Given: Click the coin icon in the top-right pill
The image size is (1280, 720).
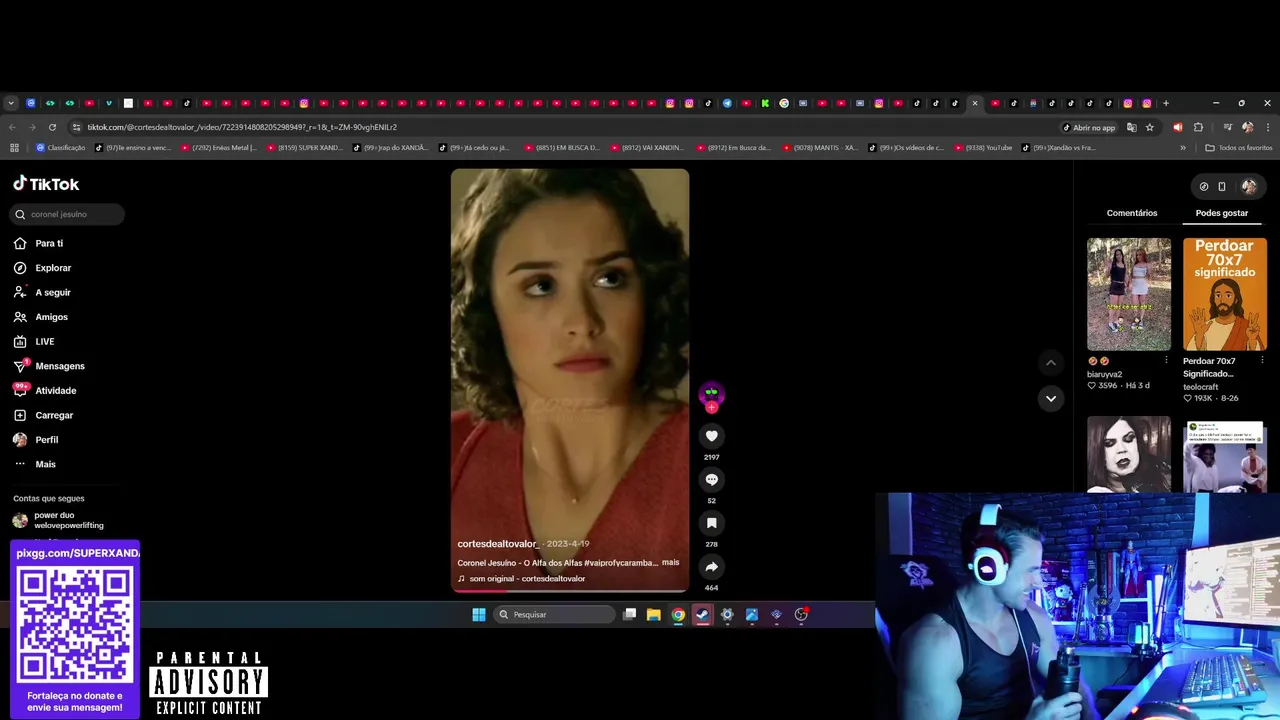Looking at the screenshot, I should [1204, 186].
